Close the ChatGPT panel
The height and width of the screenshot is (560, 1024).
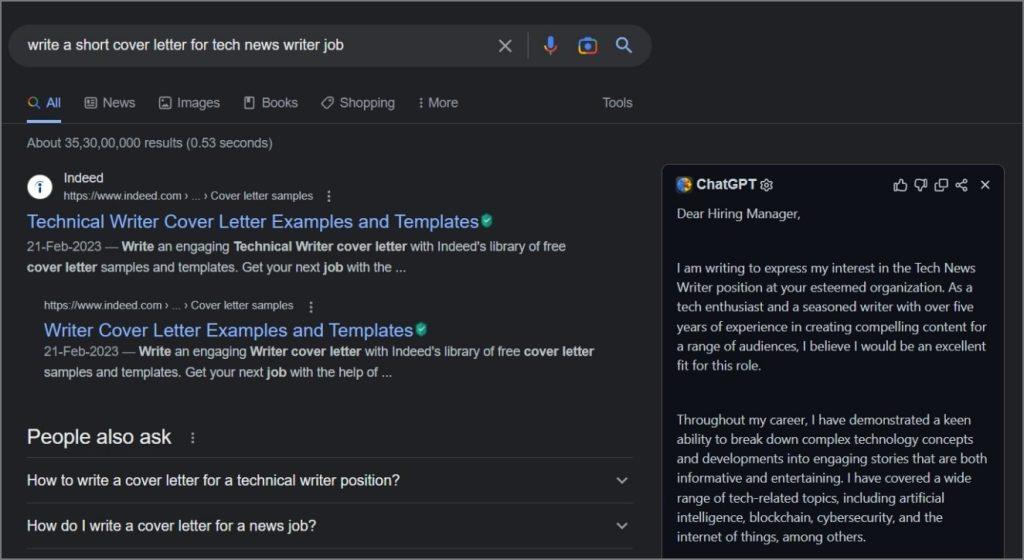[985, 185]
